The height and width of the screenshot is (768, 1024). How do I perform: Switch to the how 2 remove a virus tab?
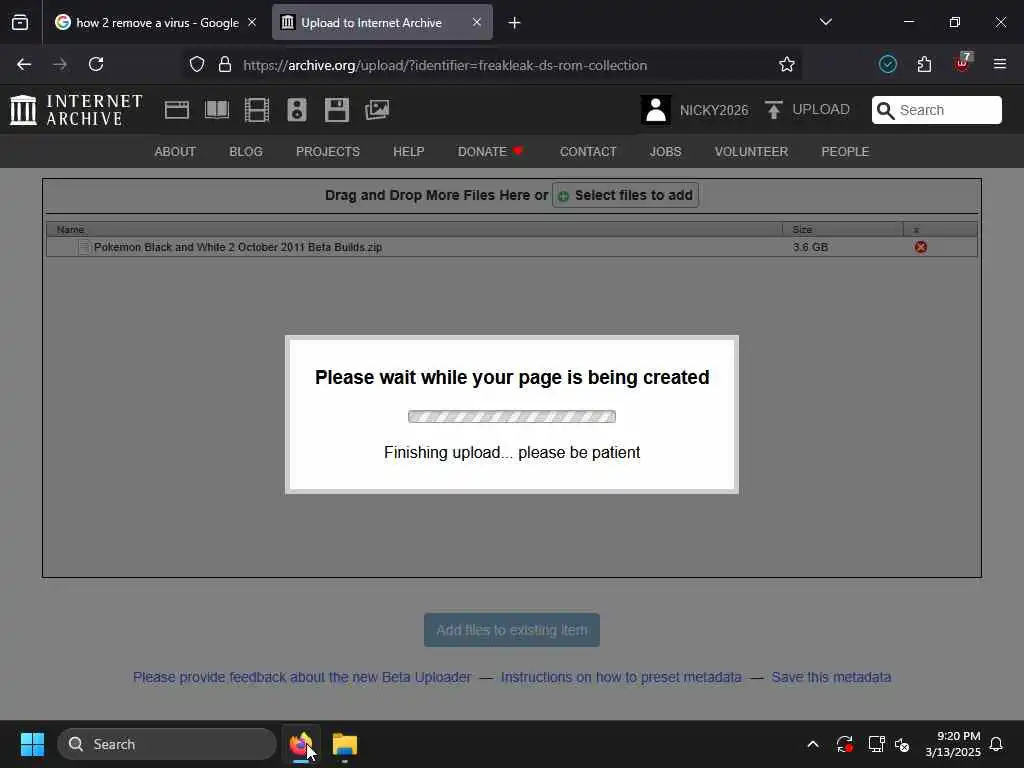tap(155, 23)
